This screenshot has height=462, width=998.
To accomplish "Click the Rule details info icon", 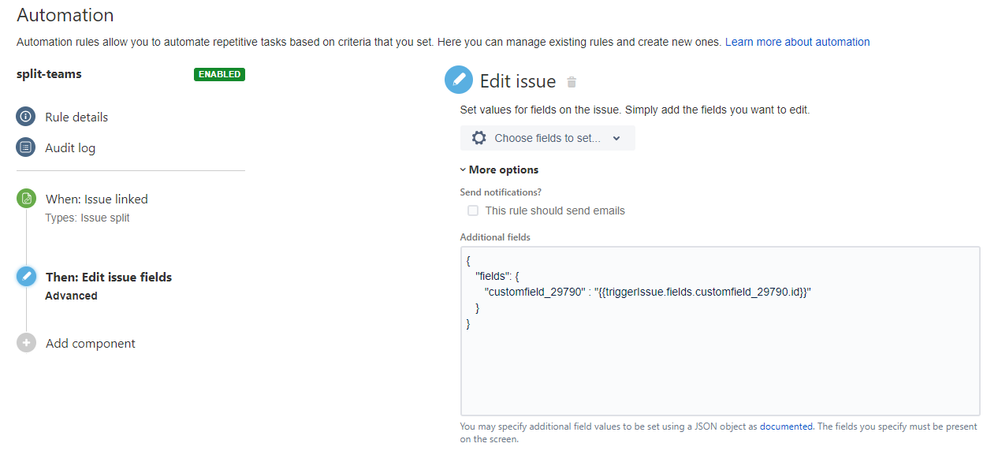I will coord(26,117).
